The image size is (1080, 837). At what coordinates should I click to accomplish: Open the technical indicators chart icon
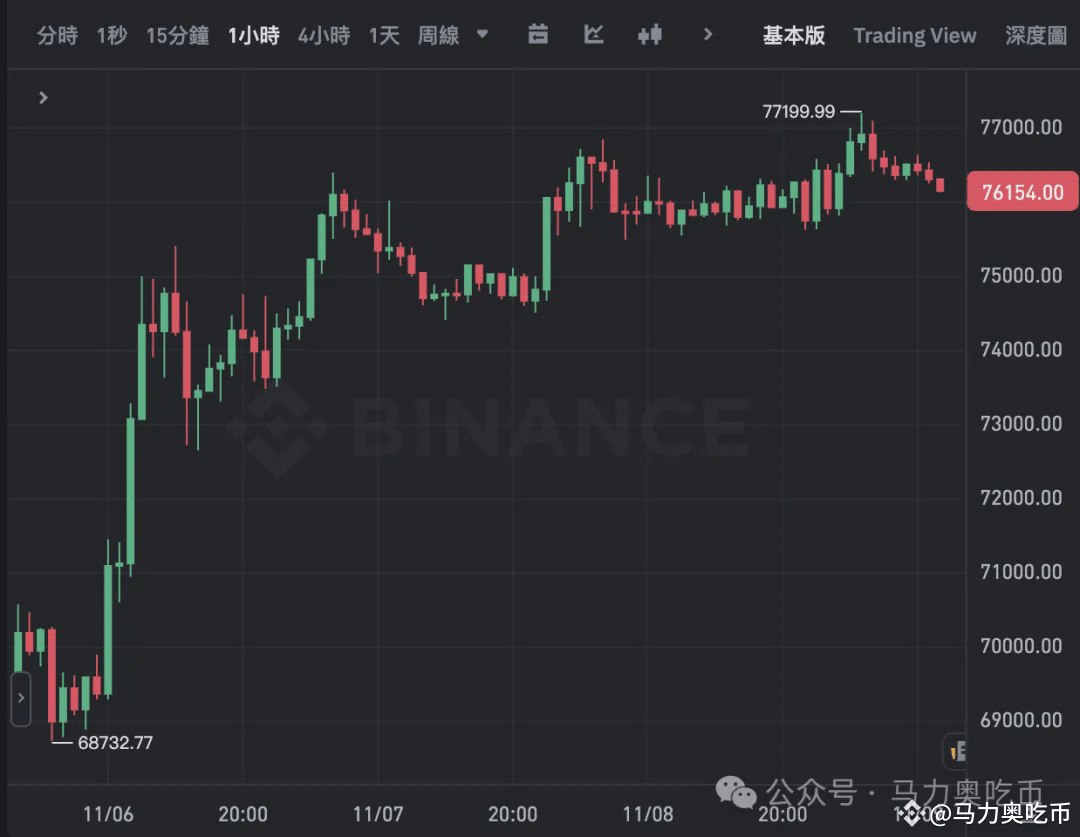594,35
